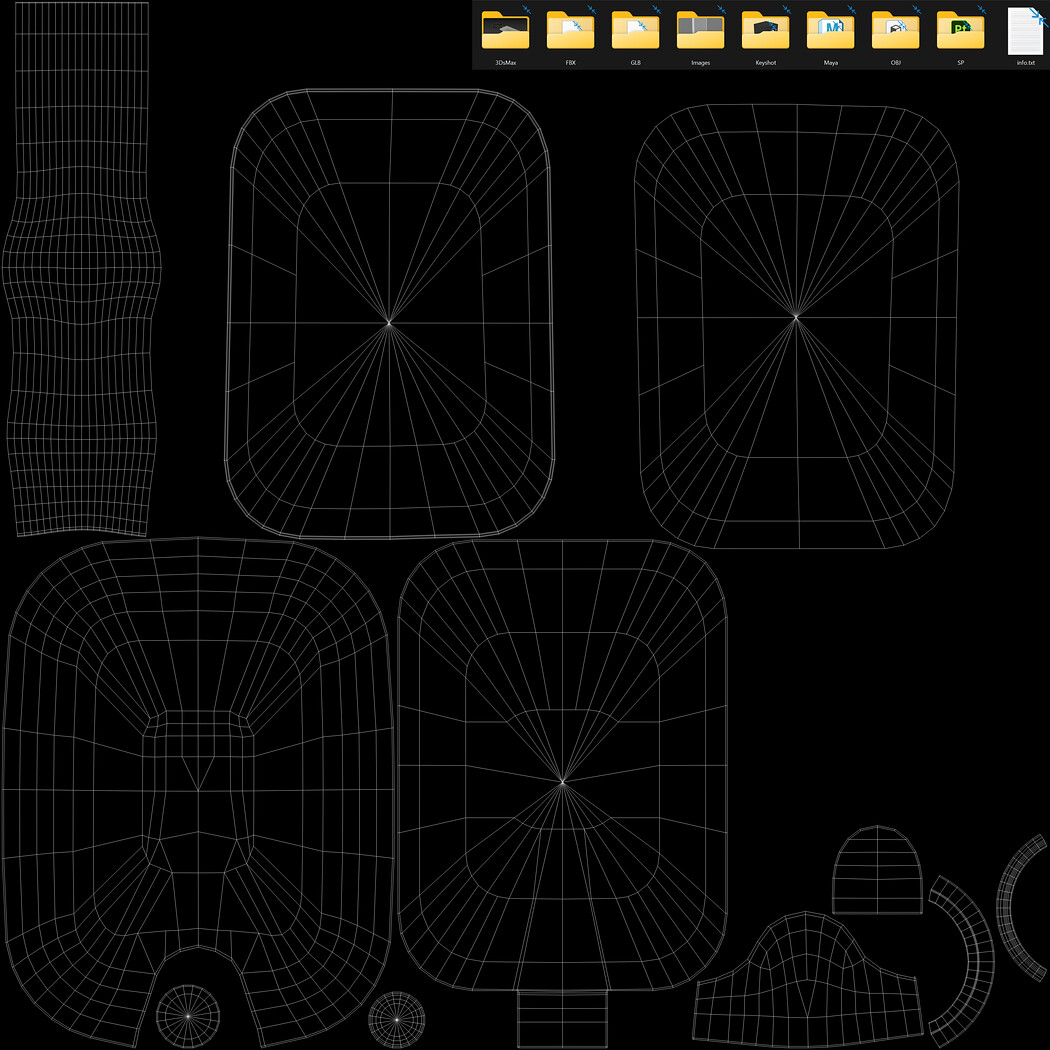The image size is (1050, 1050).
Task: Open the Keyshot folder icon
Action: coord(765,29)
